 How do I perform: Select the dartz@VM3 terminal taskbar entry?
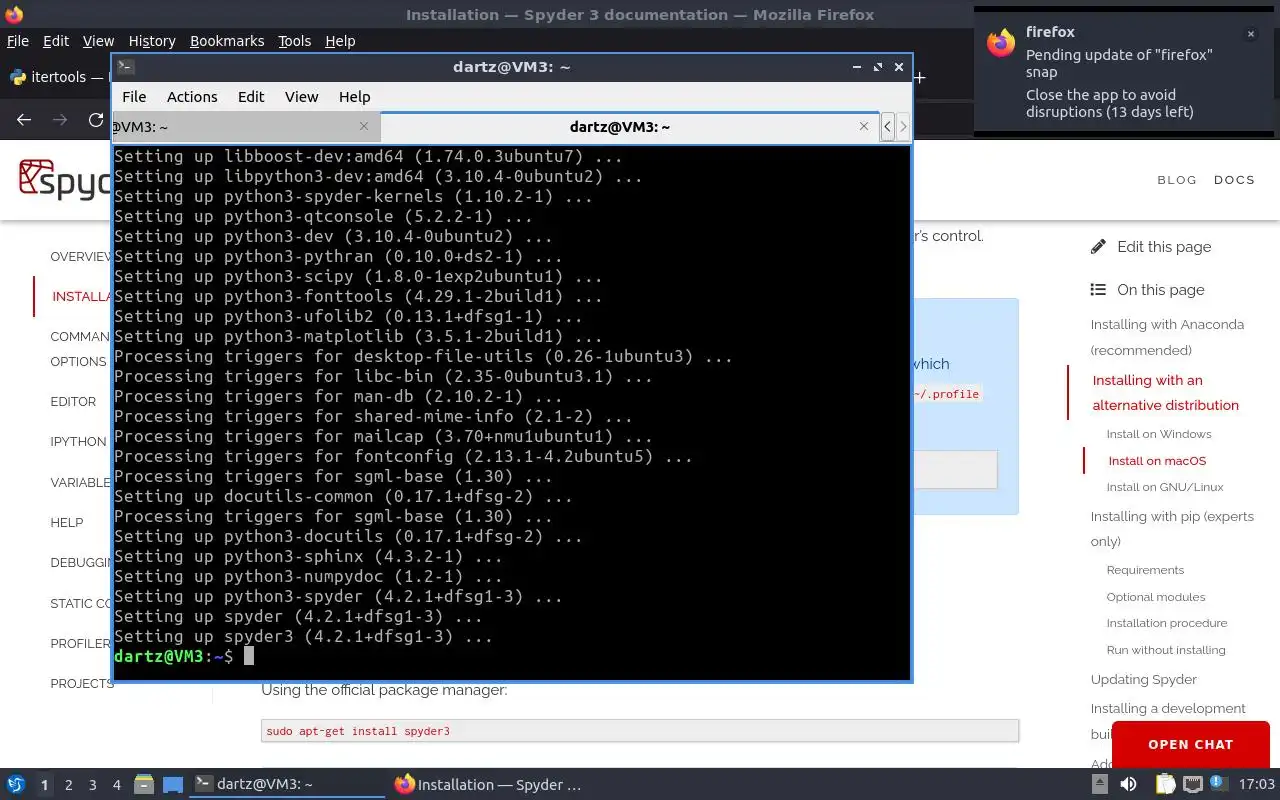pos(288,785)
